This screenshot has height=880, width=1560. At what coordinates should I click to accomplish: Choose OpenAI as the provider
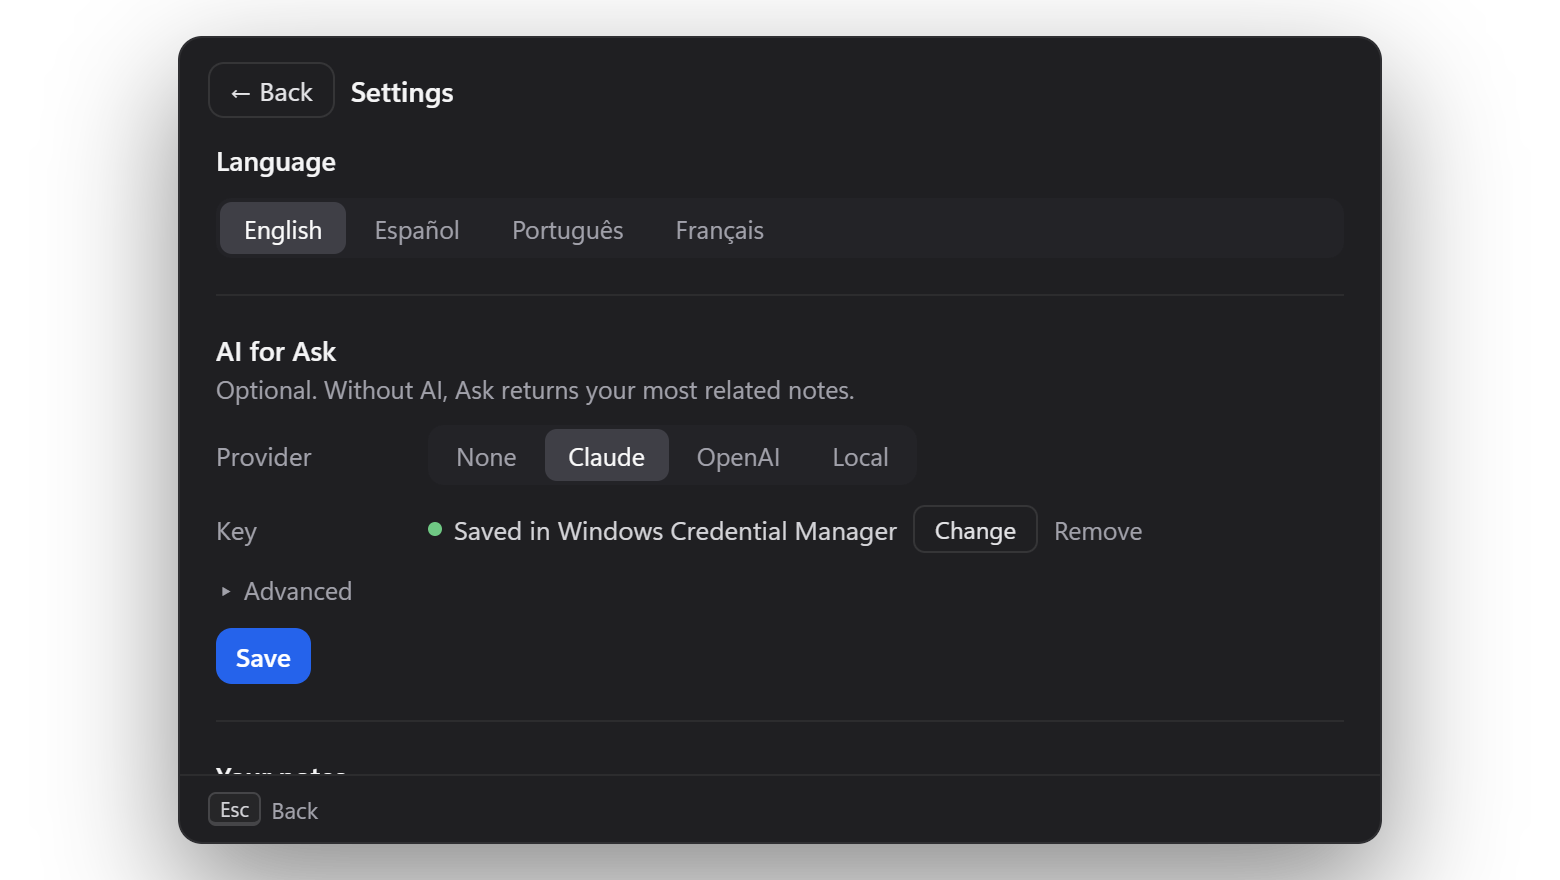pos(738,456)
